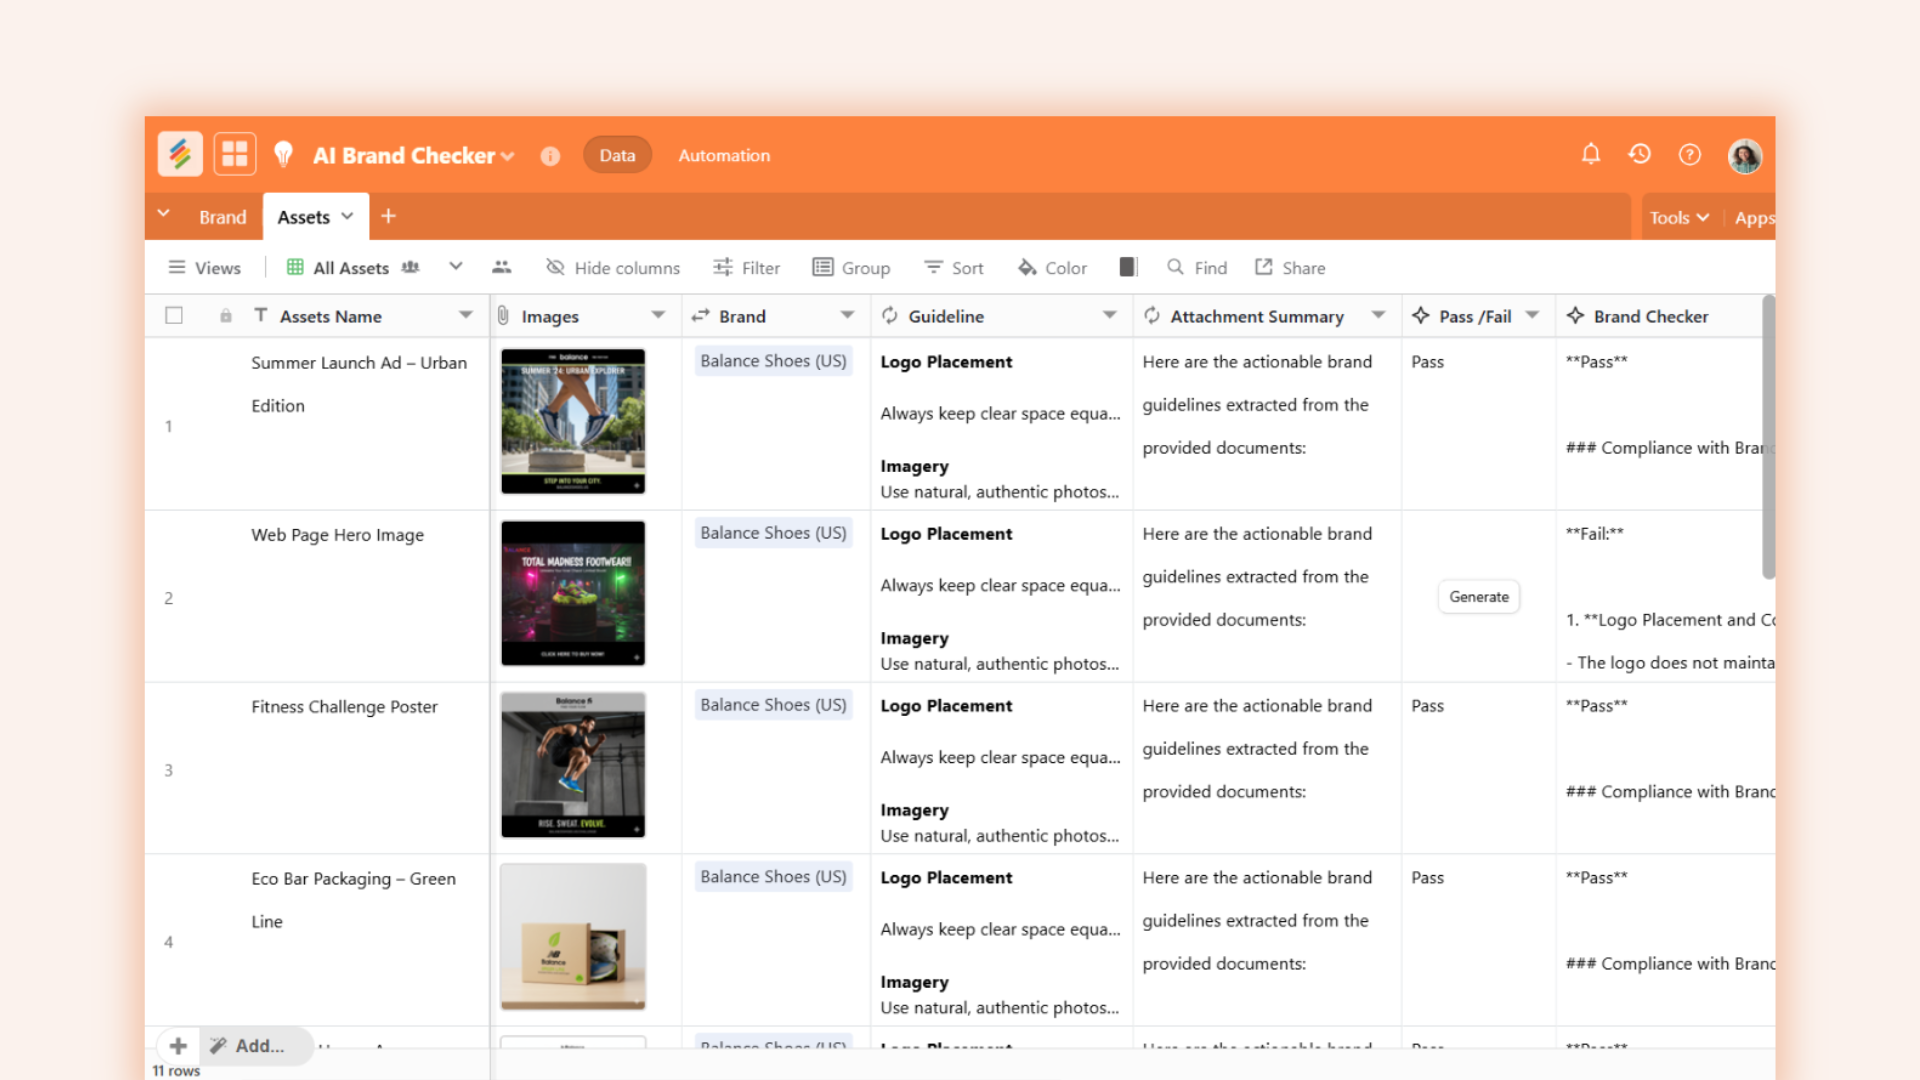The image size is (1920, 1080).
Task: Click the Add row button at bottom
Action: tap(177, 1045)
